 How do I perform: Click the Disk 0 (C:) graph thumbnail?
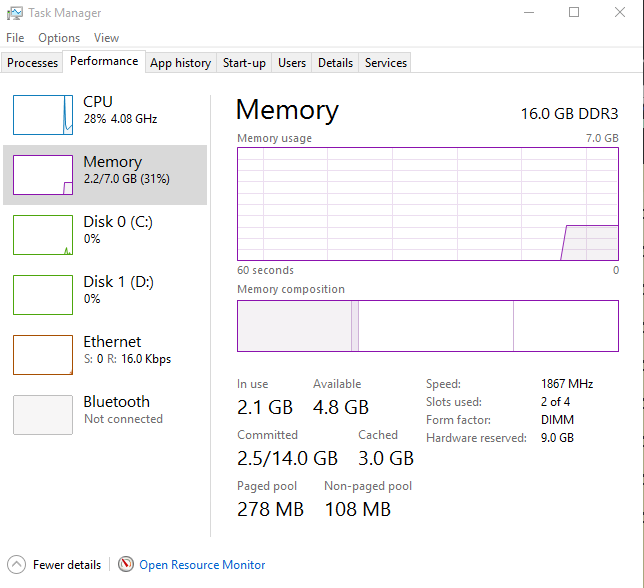pos(43,235)
